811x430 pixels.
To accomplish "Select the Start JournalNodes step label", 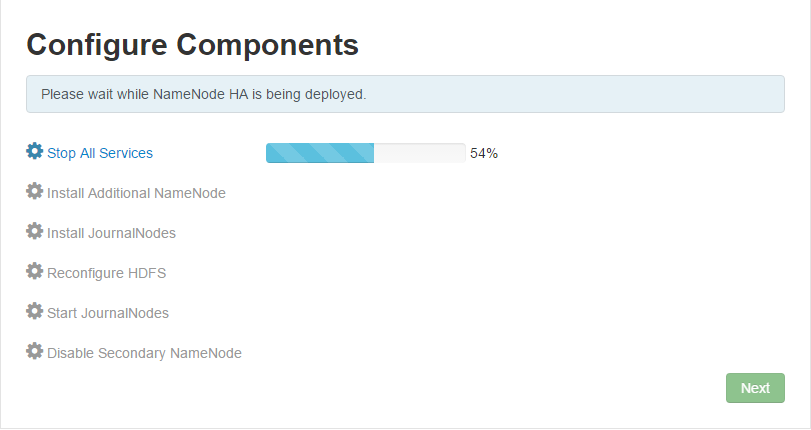I will [x=108, y=313].
